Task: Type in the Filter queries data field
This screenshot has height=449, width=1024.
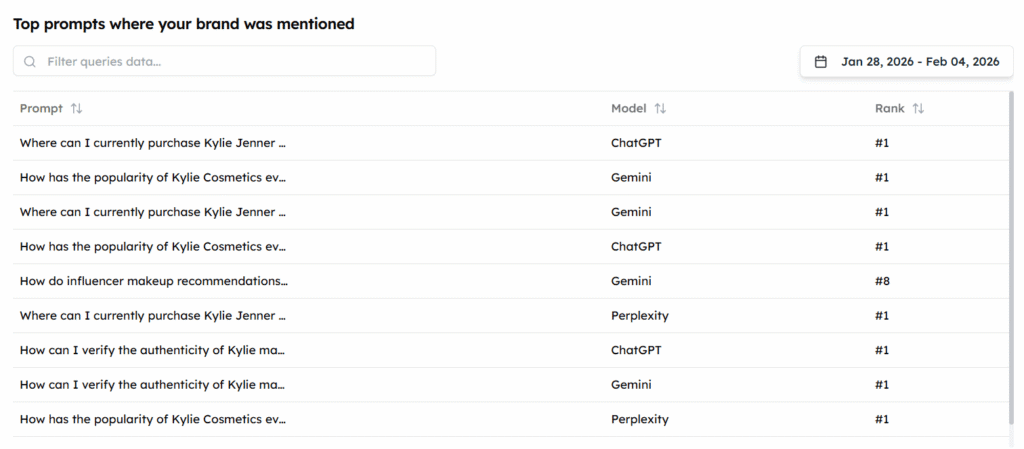Action: pyautogui.click(x=235, y=61)
